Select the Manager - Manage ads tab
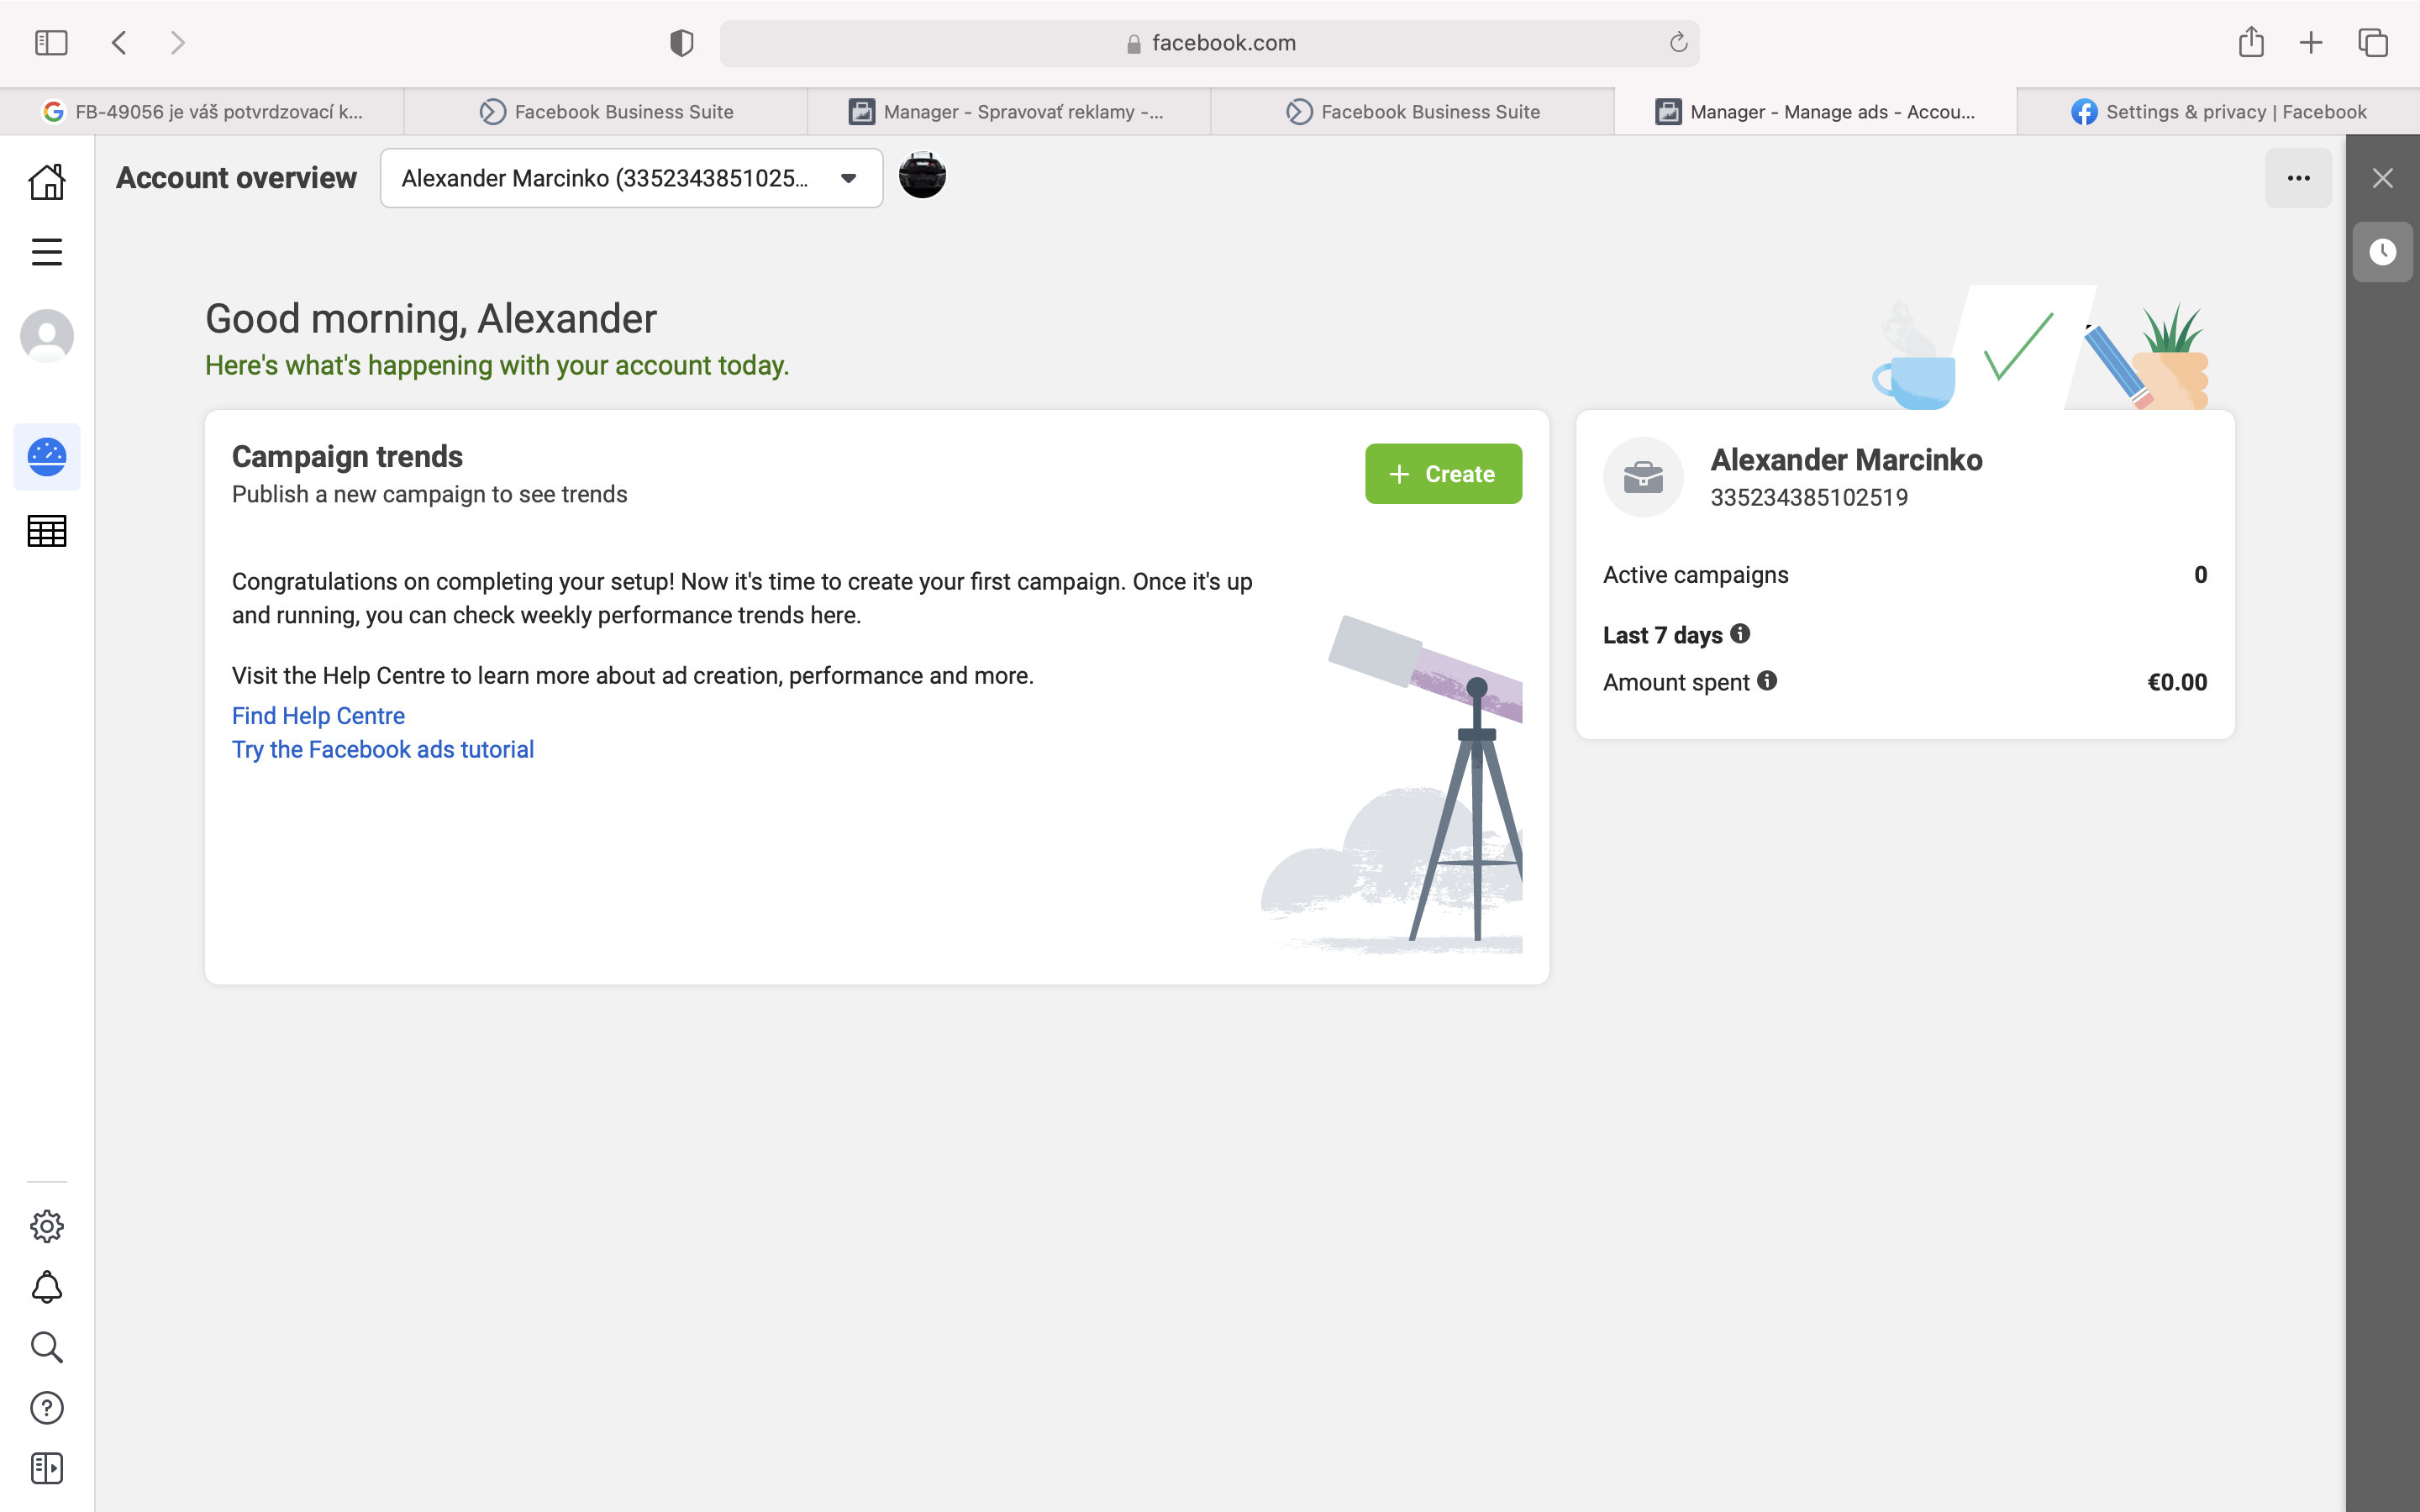The height and width of the screenshot is (1512, 2420). (x=1815, y=112)
